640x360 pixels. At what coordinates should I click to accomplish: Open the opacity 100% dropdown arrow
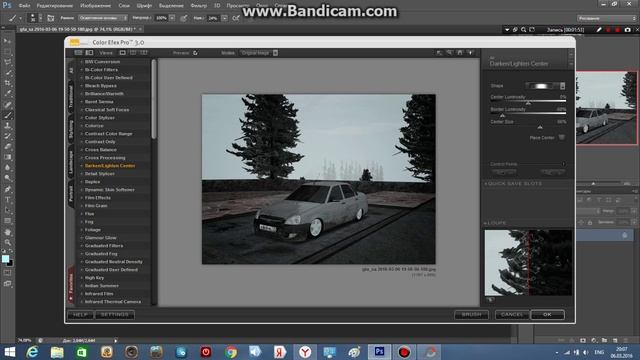point(172,18)
